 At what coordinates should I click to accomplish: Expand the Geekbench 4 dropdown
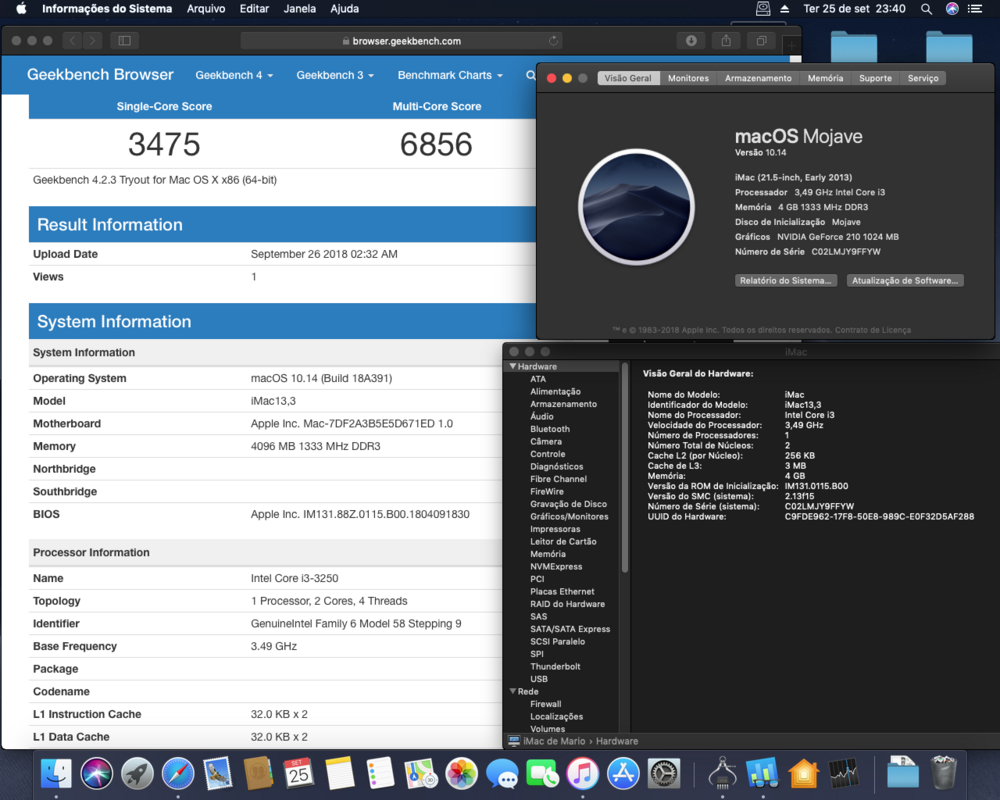pos(234,75)
